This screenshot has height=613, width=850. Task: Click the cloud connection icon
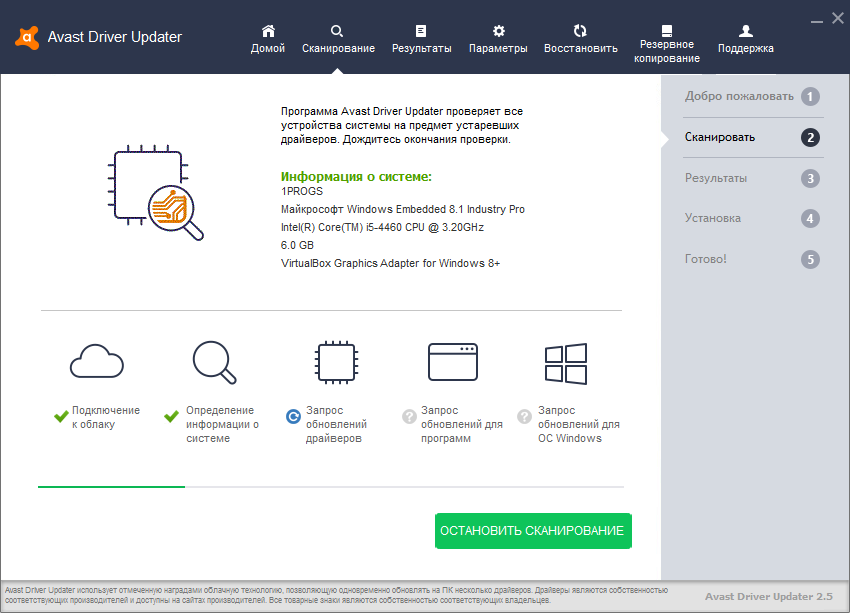(97, 361)
